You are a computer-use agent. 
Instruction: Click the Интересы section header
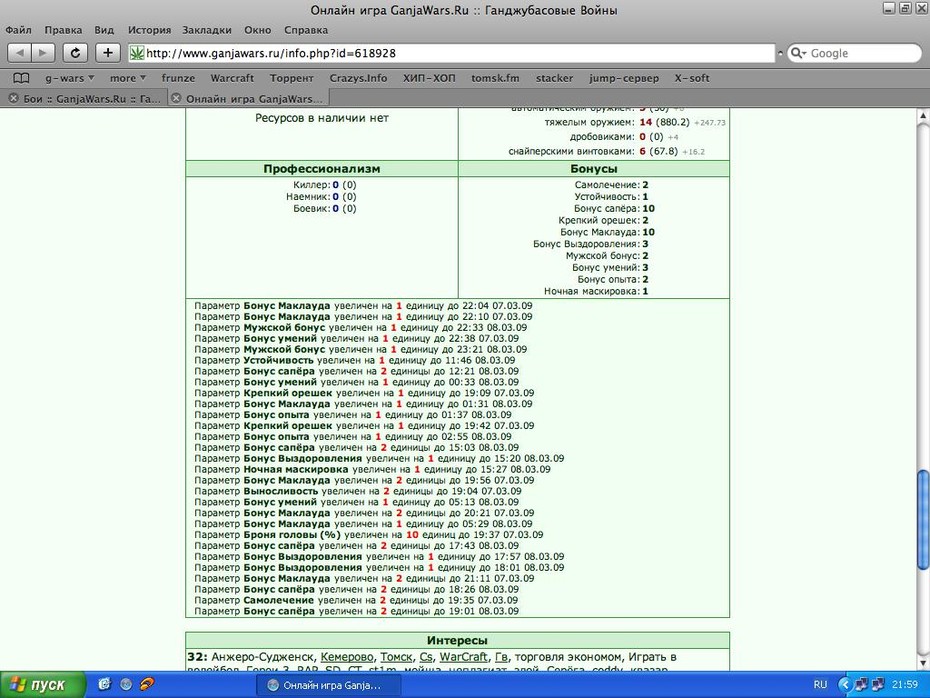coord(457,640)
